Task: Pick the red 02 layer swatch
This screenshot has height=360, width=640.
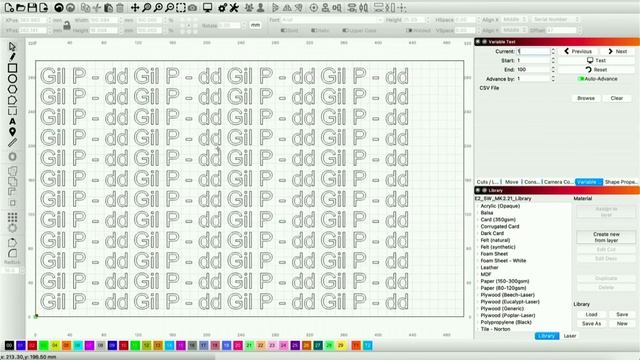Action: tap(32, 346)
